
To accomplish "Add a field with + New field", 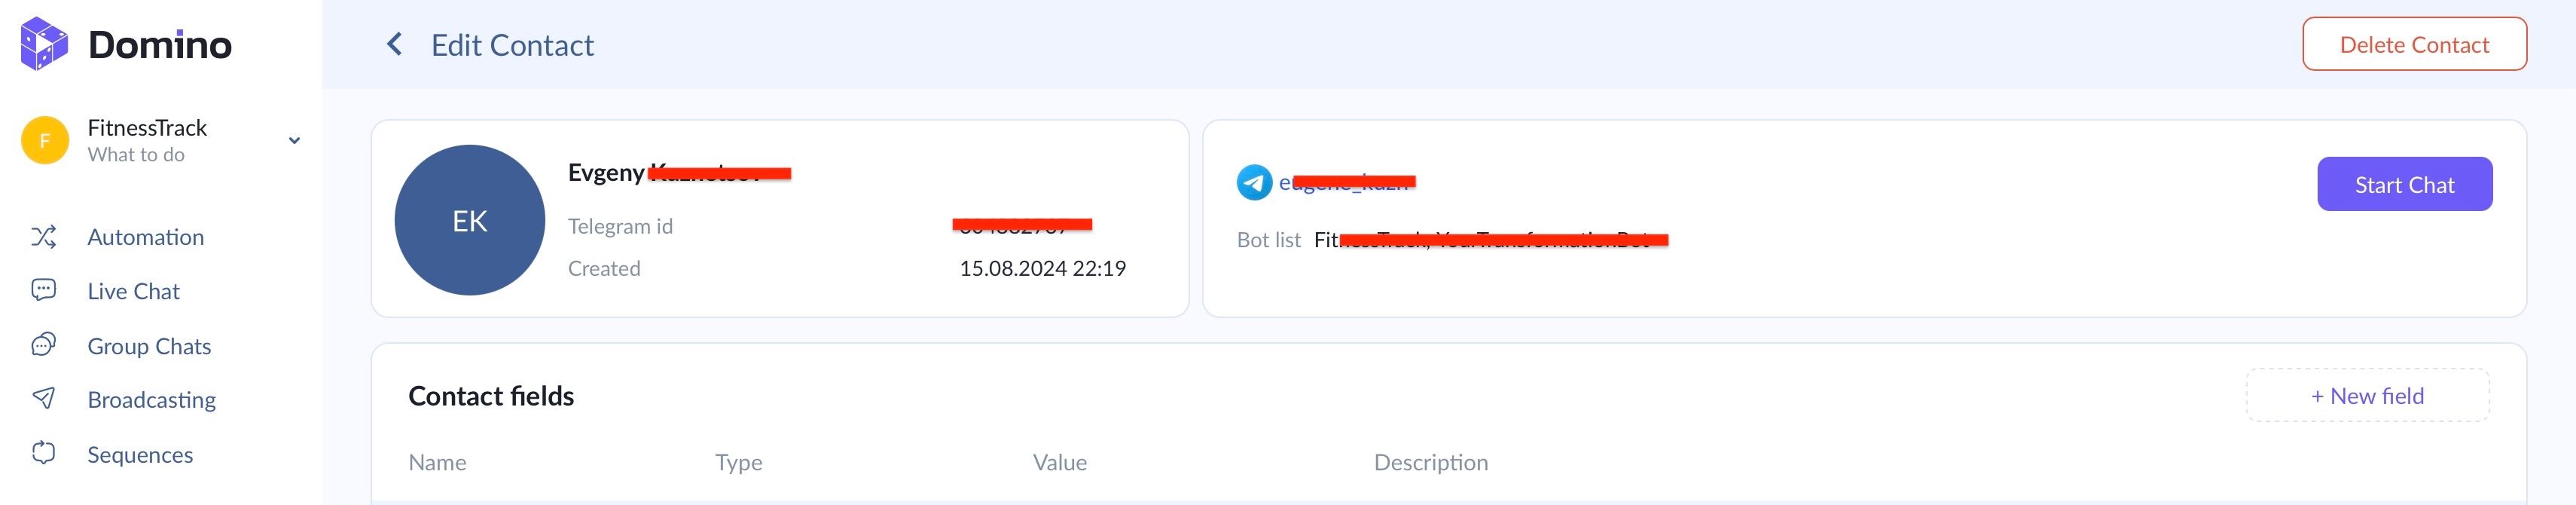I will pyautogui.click(x=2367, y=396).
